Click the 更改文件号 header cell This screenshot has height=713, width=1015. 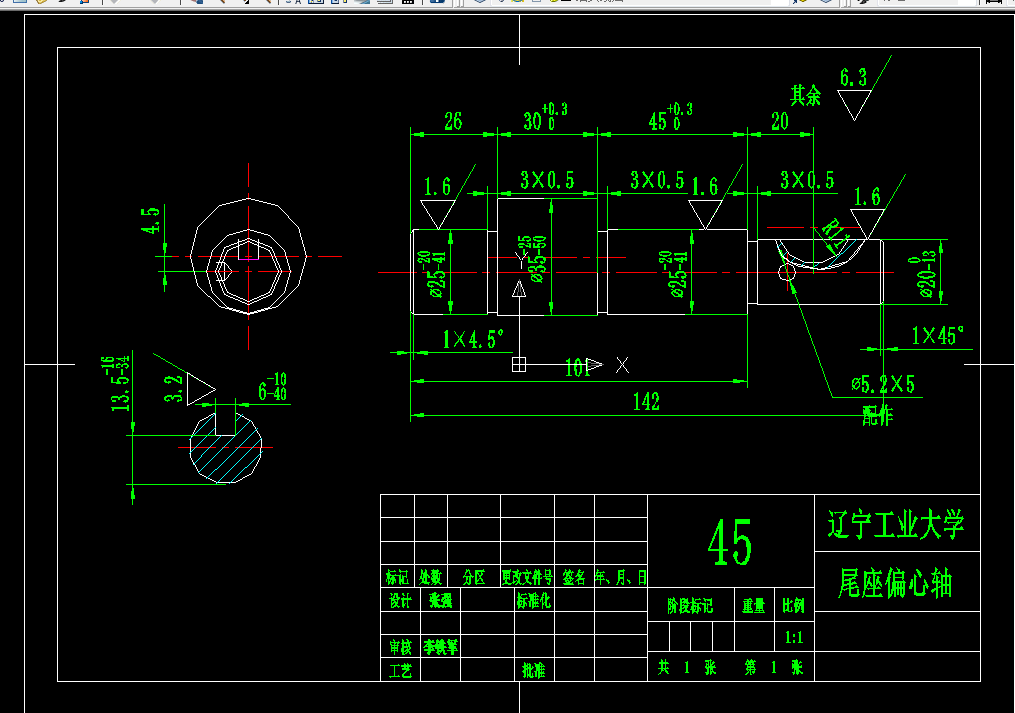[x=528, y=577]
